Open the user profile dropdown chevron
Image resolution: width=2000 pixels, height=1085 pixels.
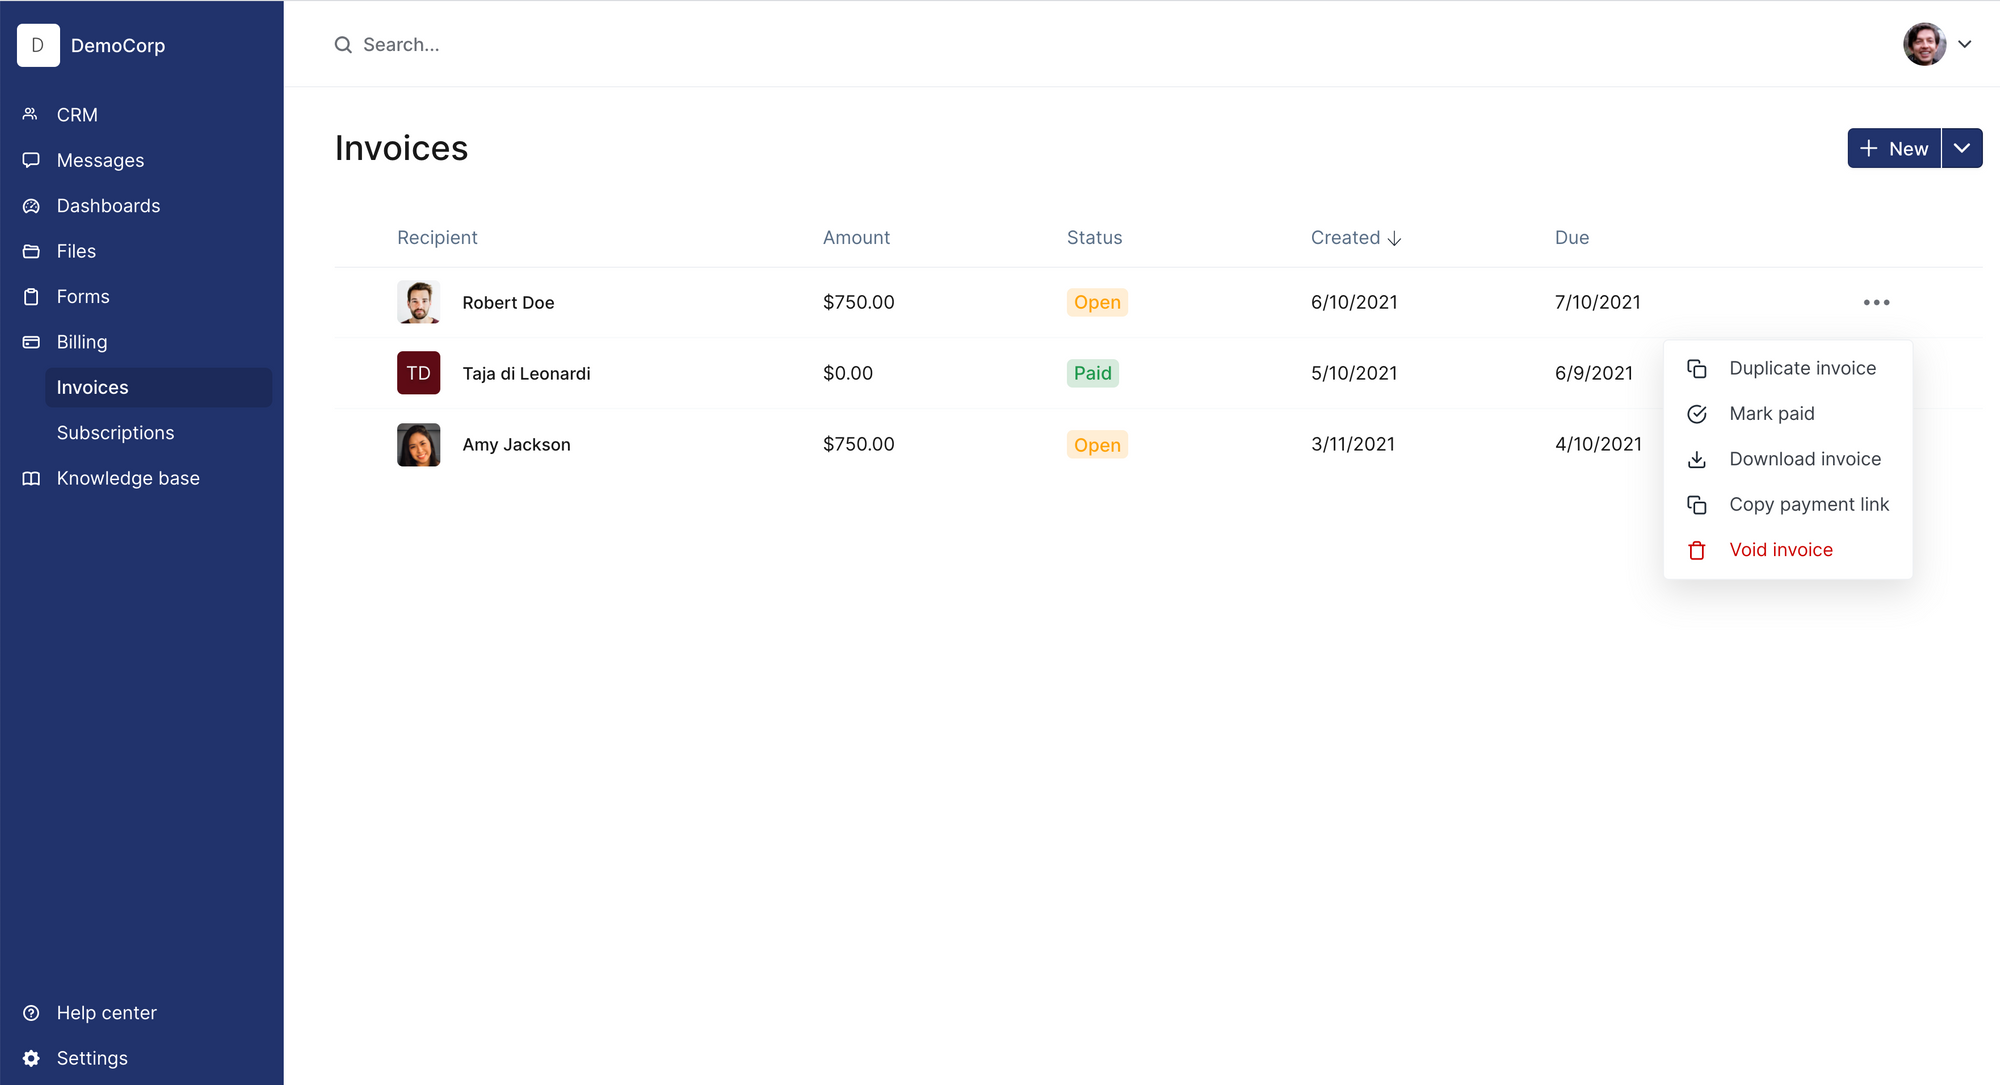point(1964,44)
